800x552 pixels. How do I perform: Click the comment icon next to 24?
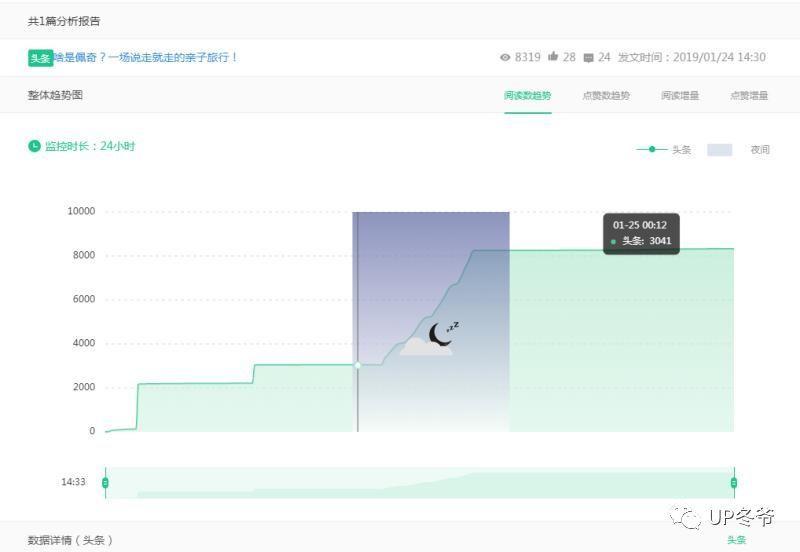[588, 58]
